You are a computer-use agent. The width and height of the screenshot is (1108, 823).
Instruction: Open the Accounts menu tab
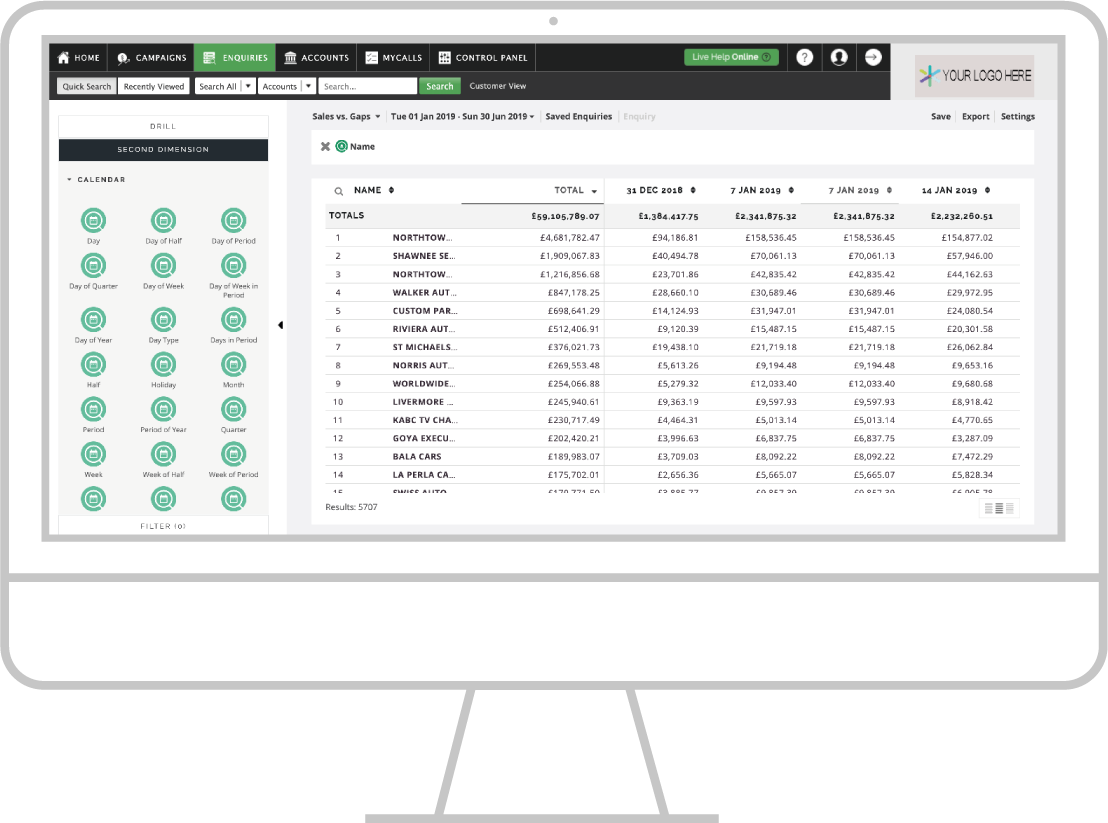point(317,58)
